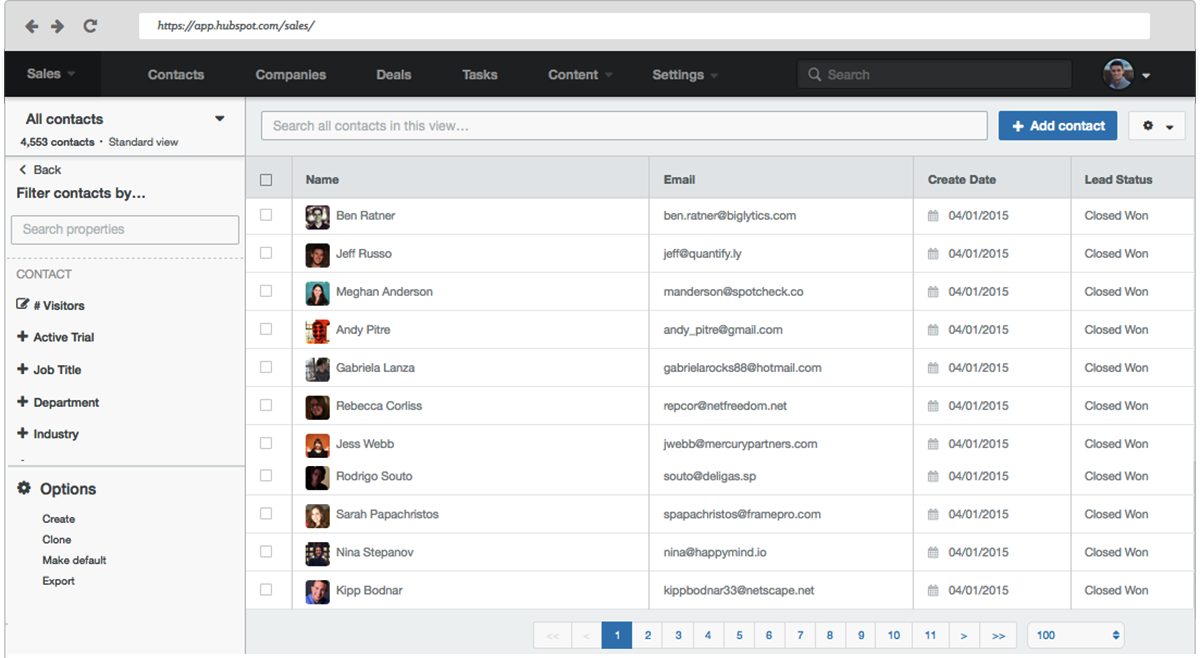Open the 100 per page dropdown
The image size is (1200, 658).
1075,635
